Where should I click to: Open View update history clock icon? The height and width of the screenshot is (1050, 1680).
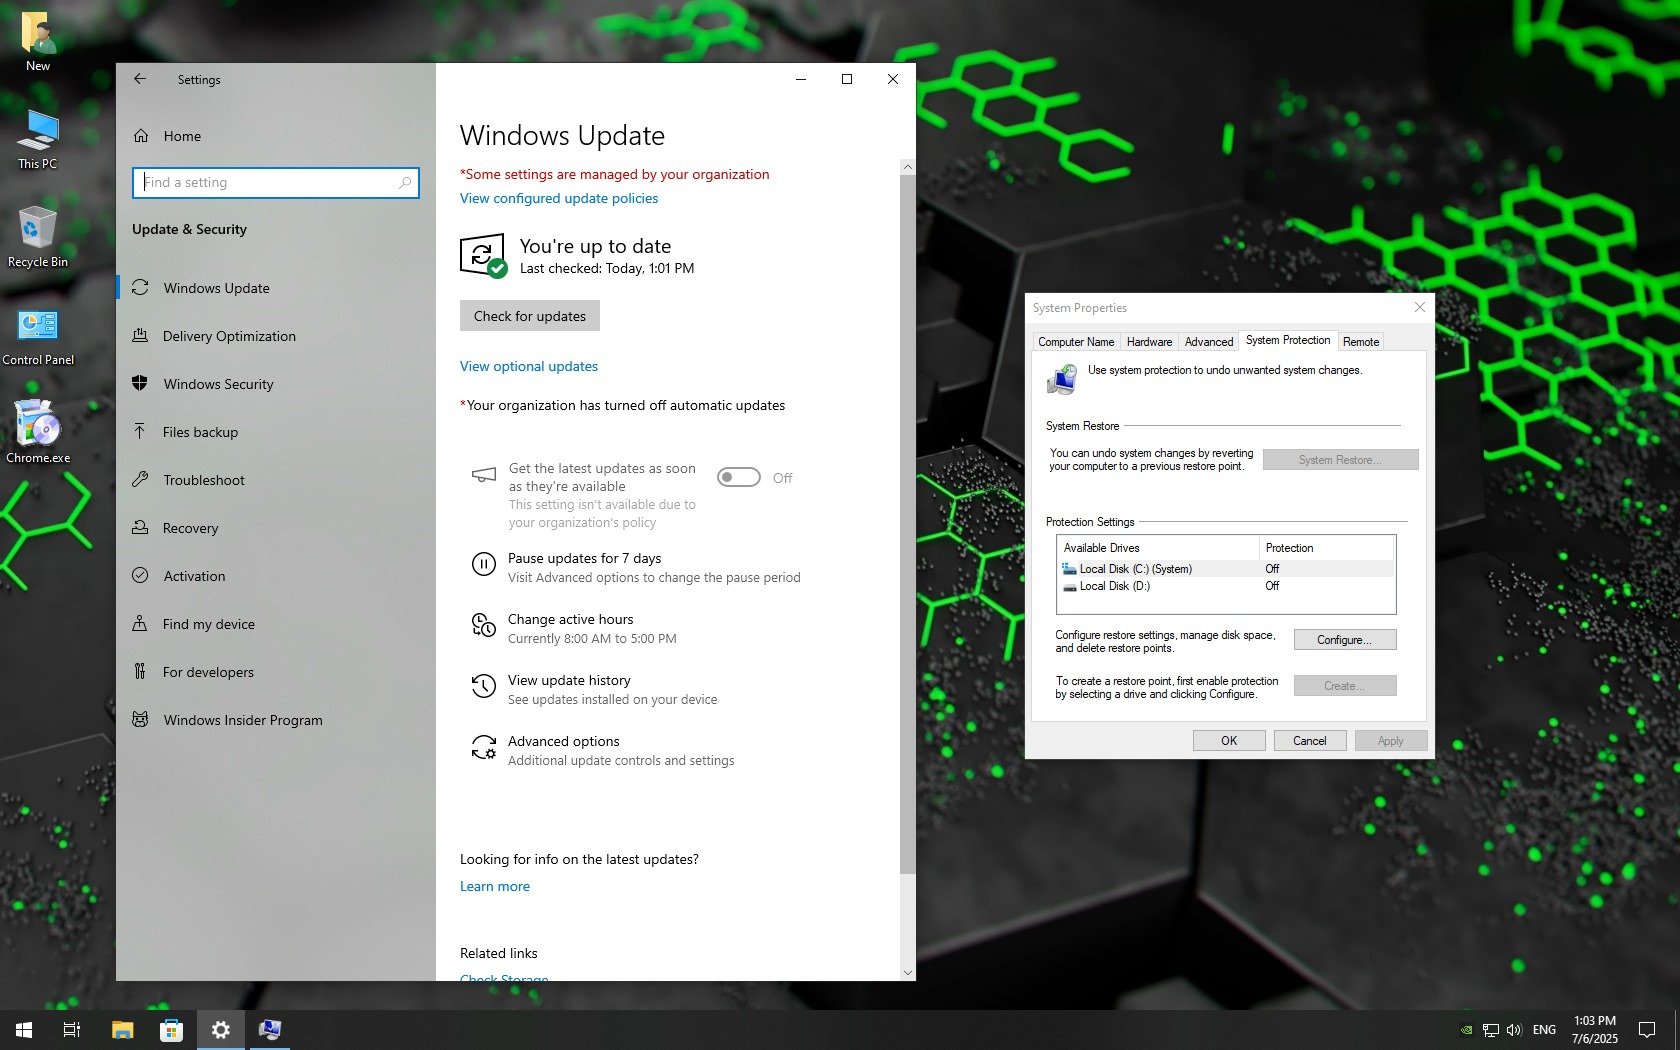click(x=483, y=687)
